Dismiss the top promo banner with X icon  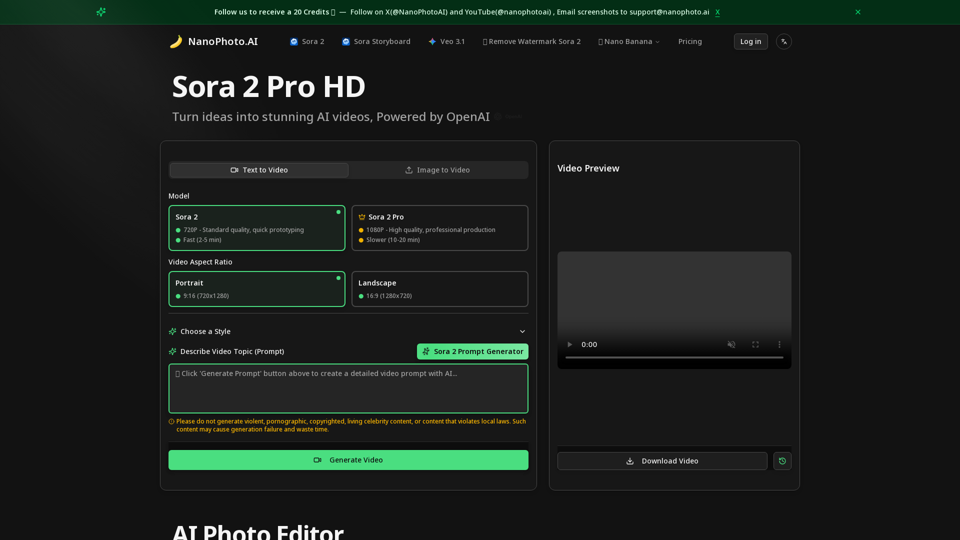857,12
